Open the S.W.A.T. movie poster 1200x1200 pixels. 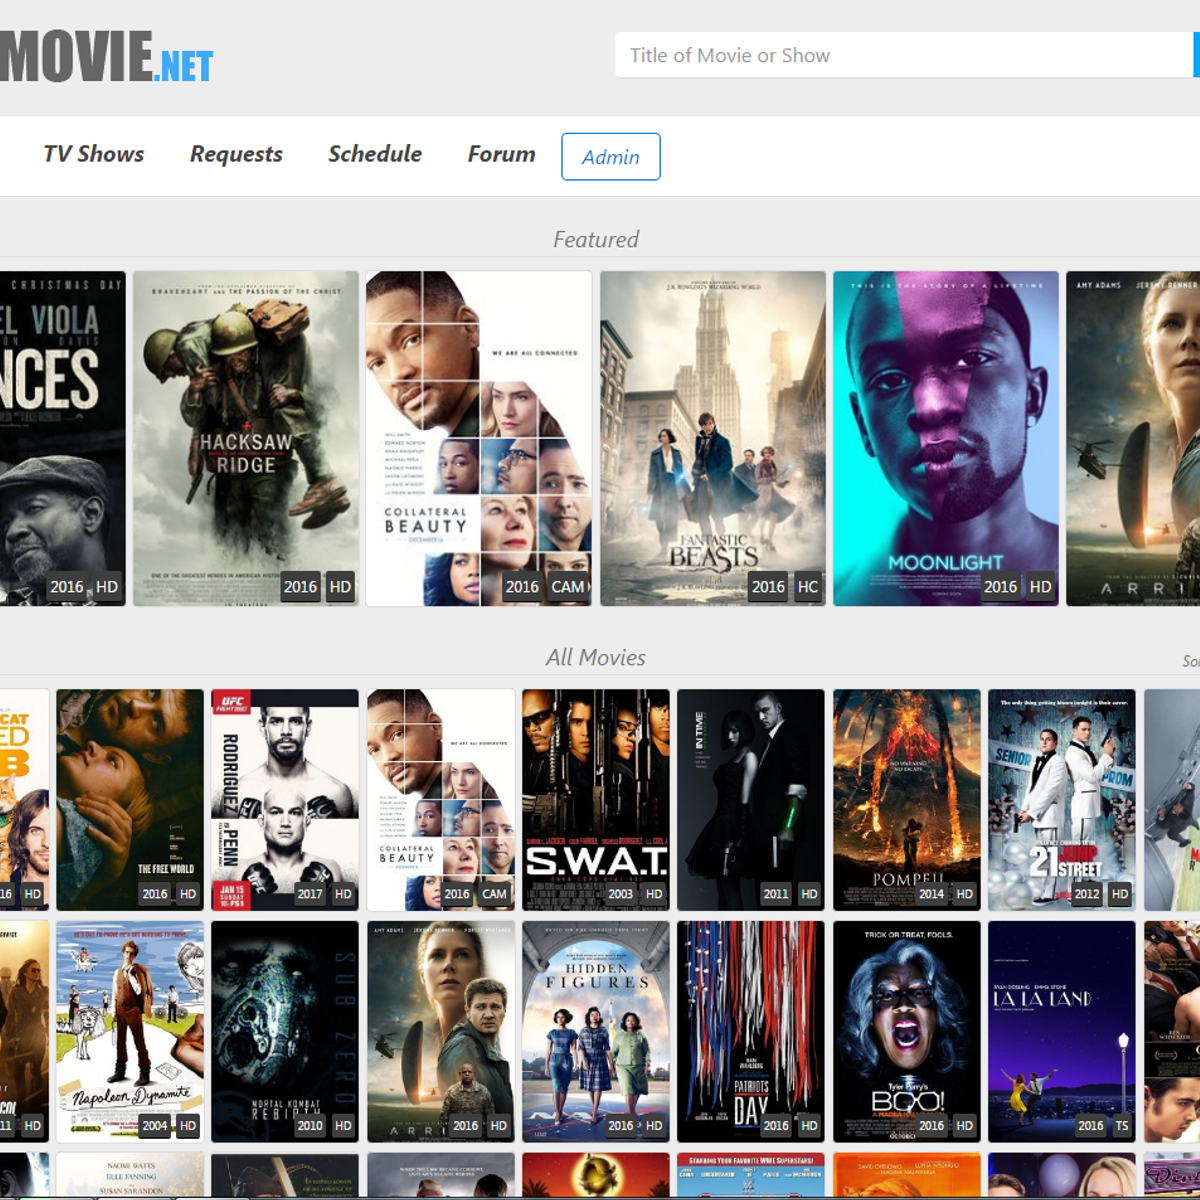tap(596, 799)
